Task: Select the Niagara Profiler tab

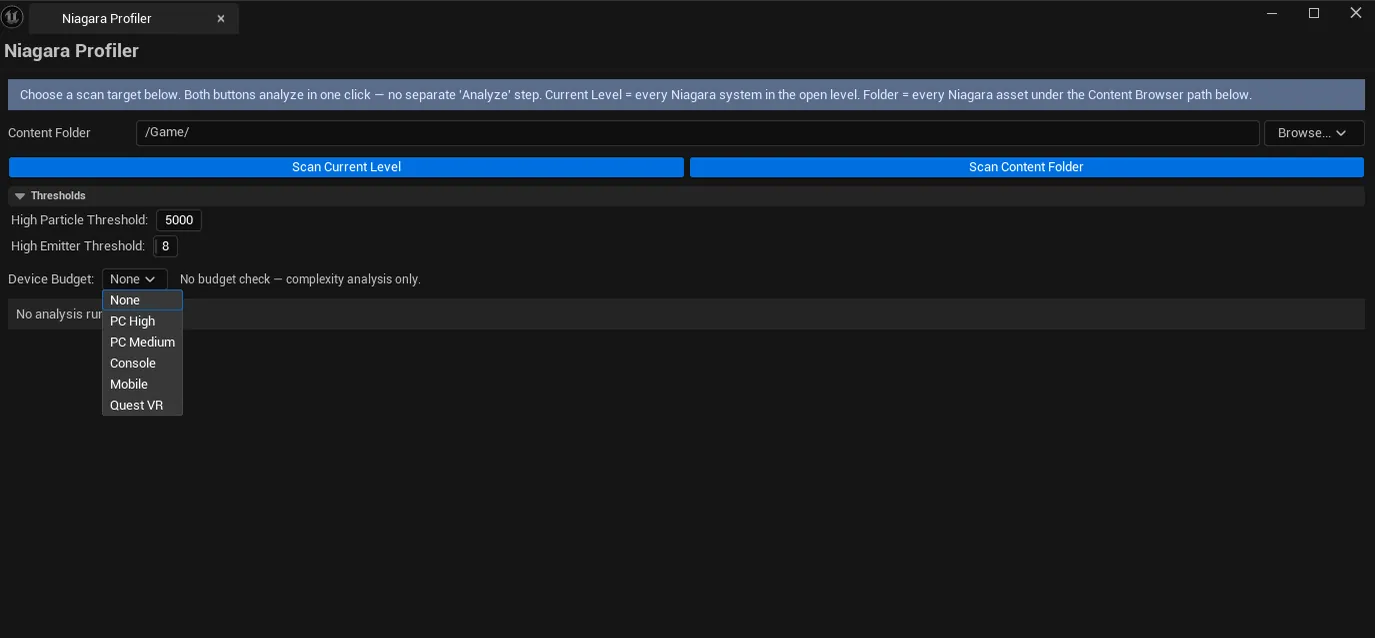Action: pos(134,19)
